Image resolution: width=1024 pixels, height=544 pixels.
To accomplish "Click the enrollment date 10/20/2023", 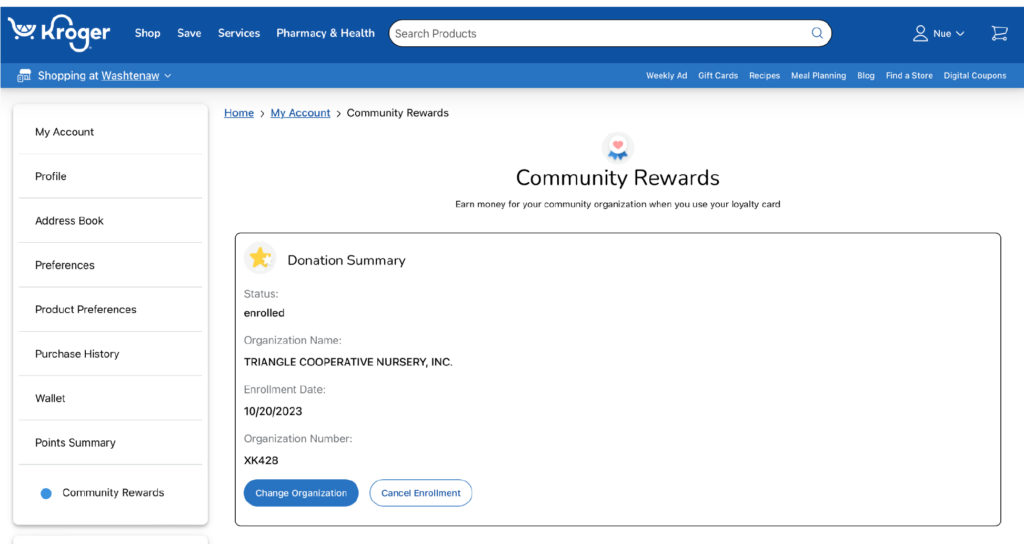I will click(x=273, y=411).
